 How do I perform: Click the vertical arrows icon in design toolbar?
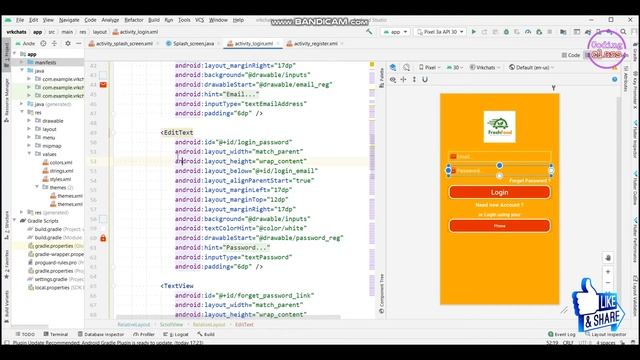click(414, 80)
